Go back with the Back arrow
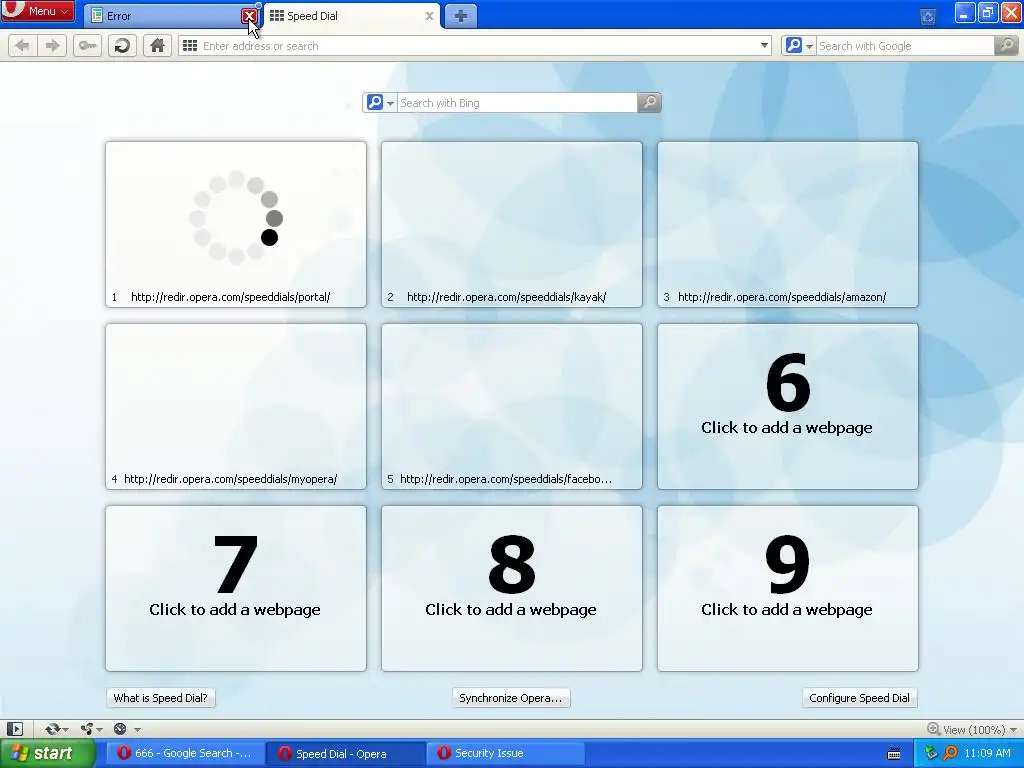 pyautogui.click(x=22, y=46)
